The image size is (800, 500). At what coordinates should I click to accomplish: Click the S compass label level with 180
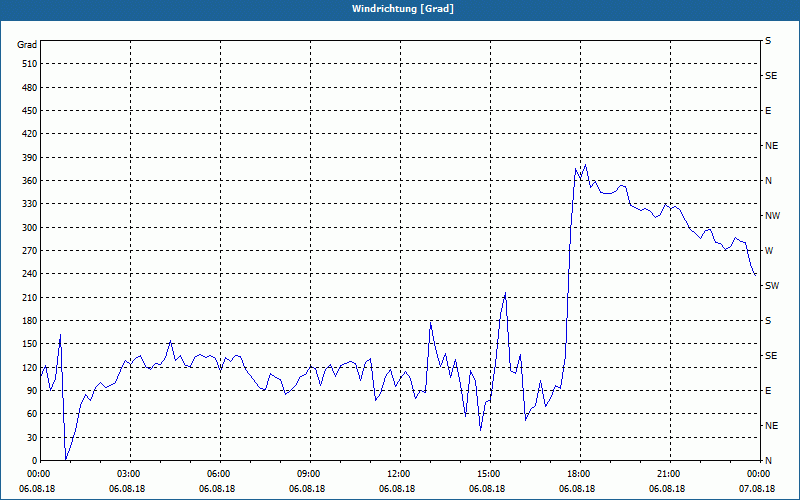pos(768,321)
